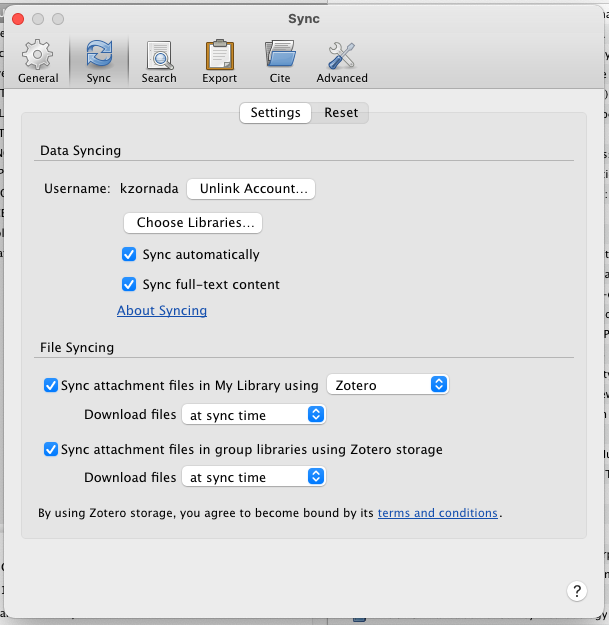Open the Export preferences clipboard icon
609x625 pixels.
220,61
